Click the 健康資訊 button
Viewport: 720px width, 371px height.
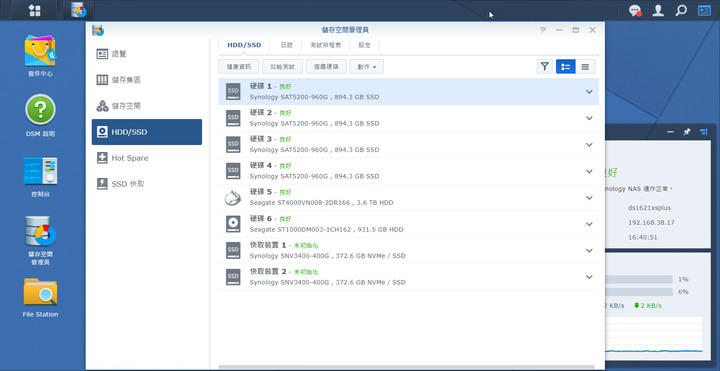[x=239, y=67]
